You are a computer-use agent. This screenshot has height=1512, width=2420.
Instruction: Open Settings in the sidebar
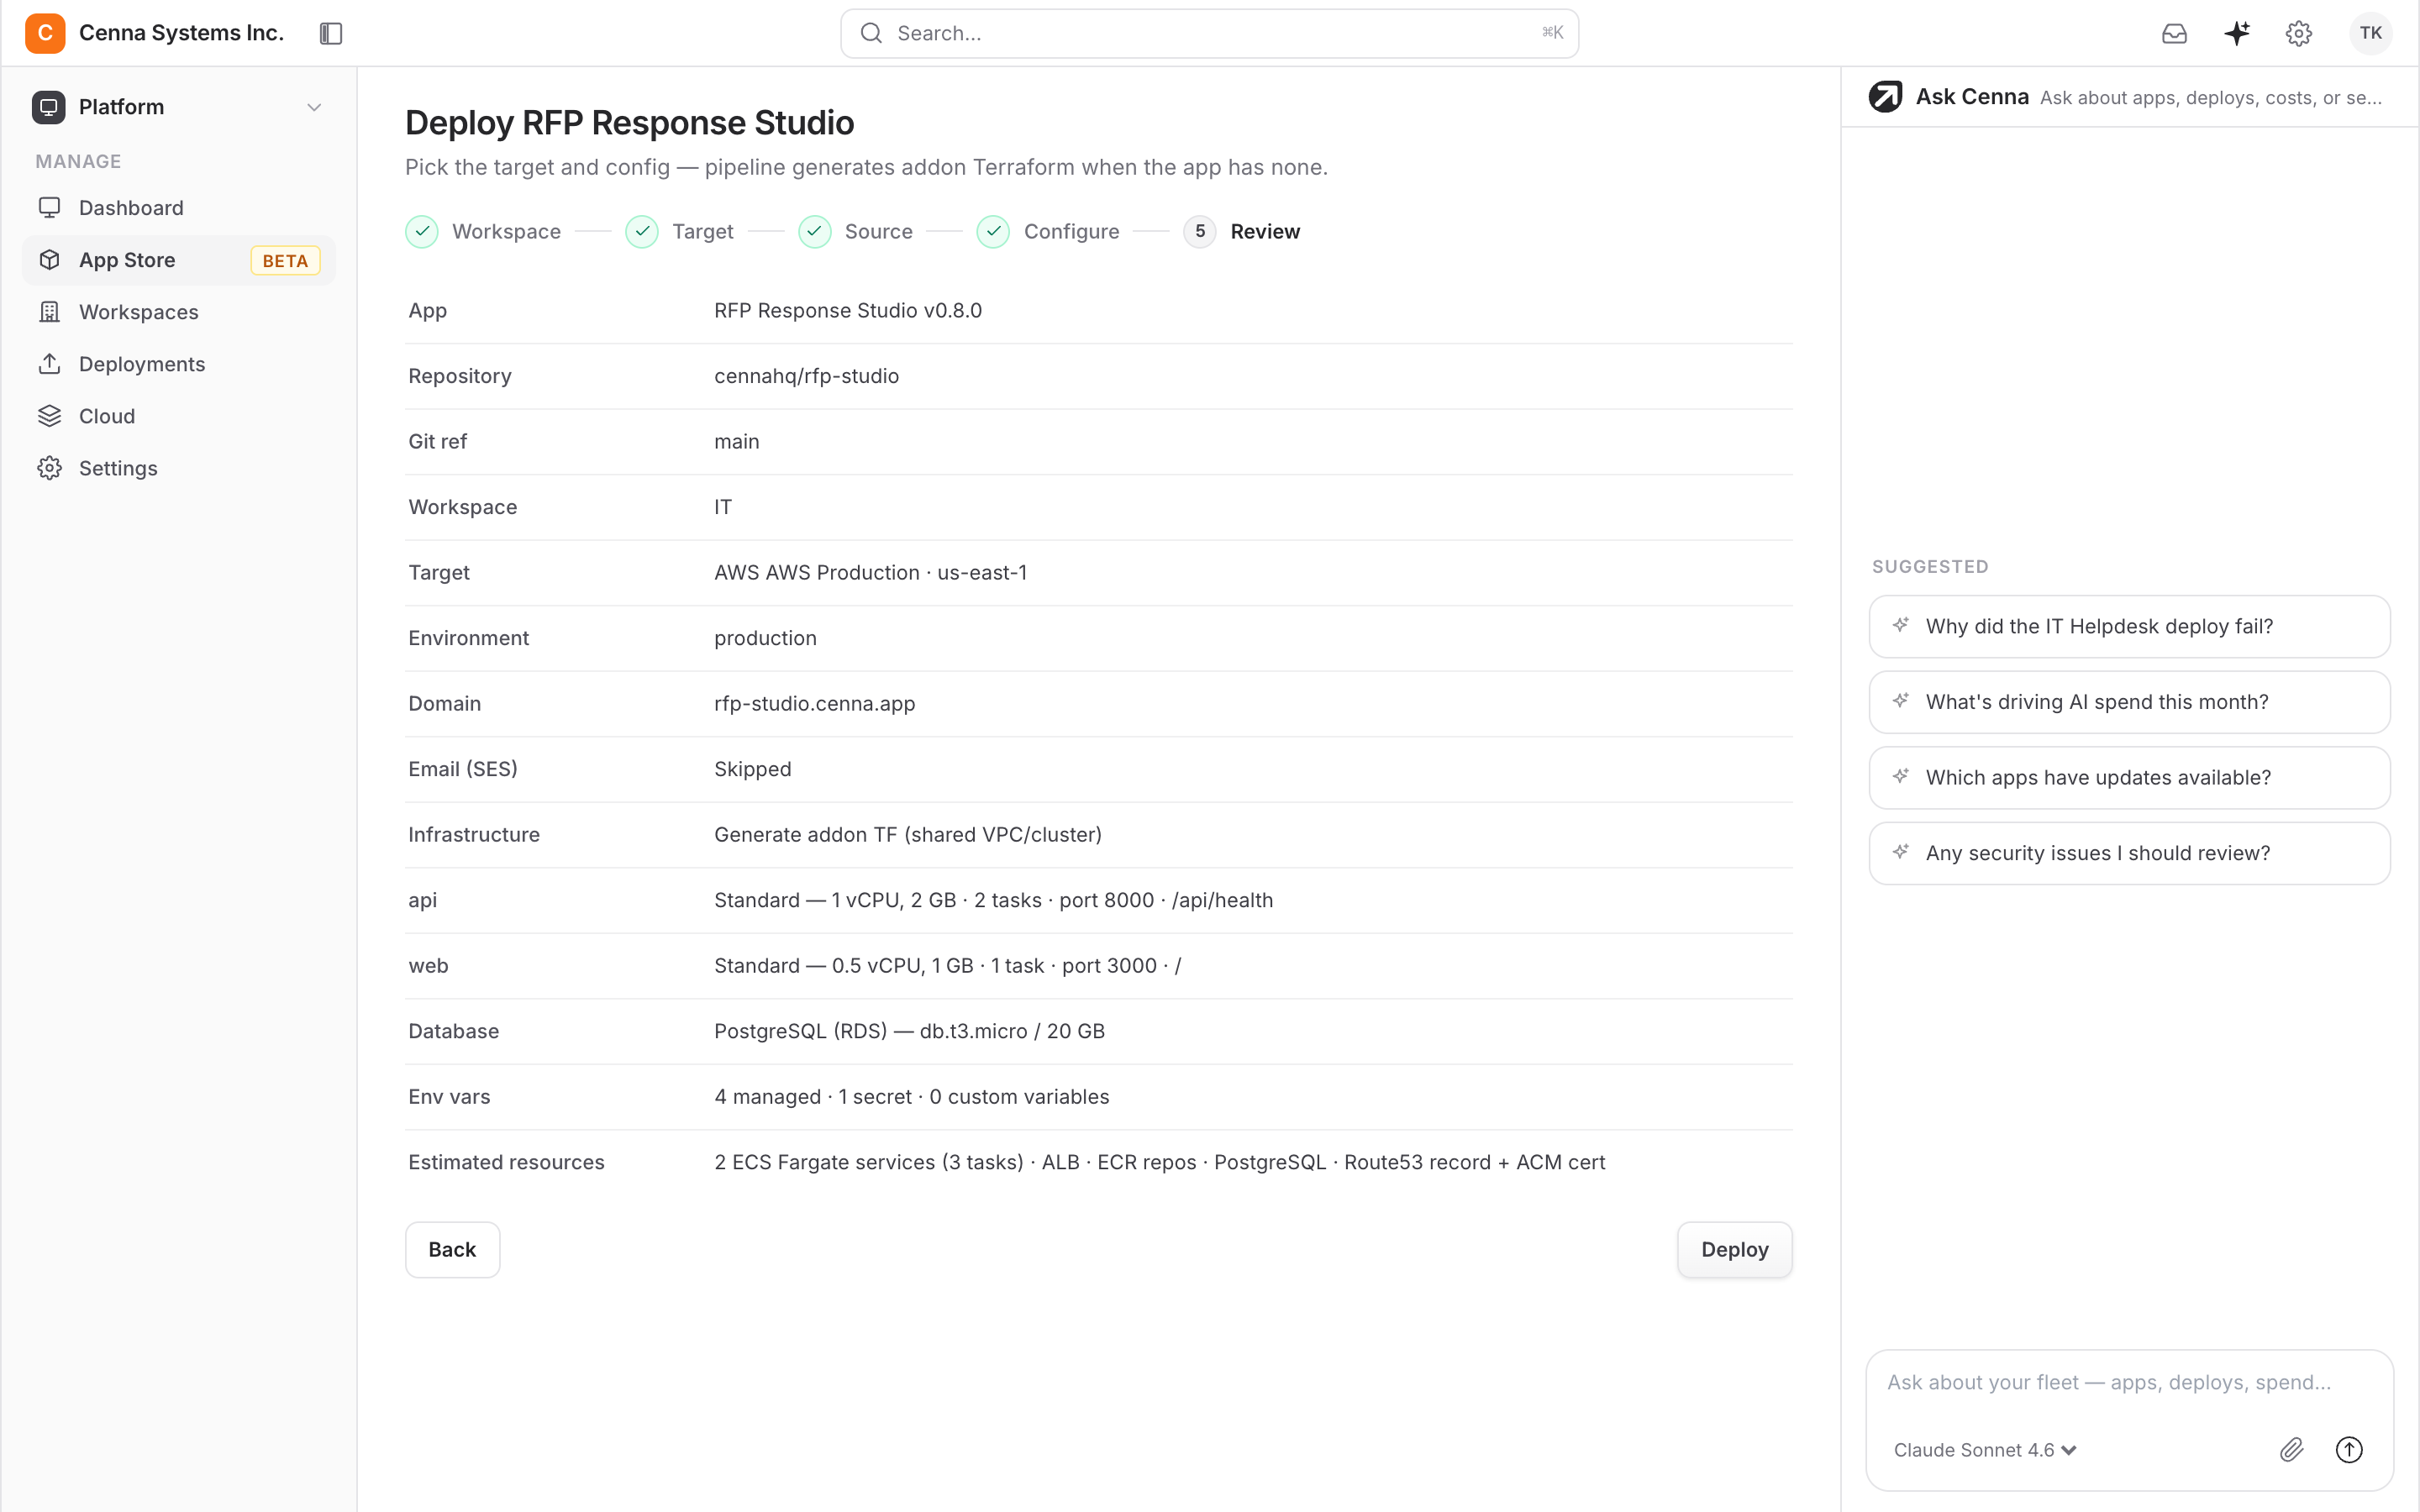pos(179,468)
